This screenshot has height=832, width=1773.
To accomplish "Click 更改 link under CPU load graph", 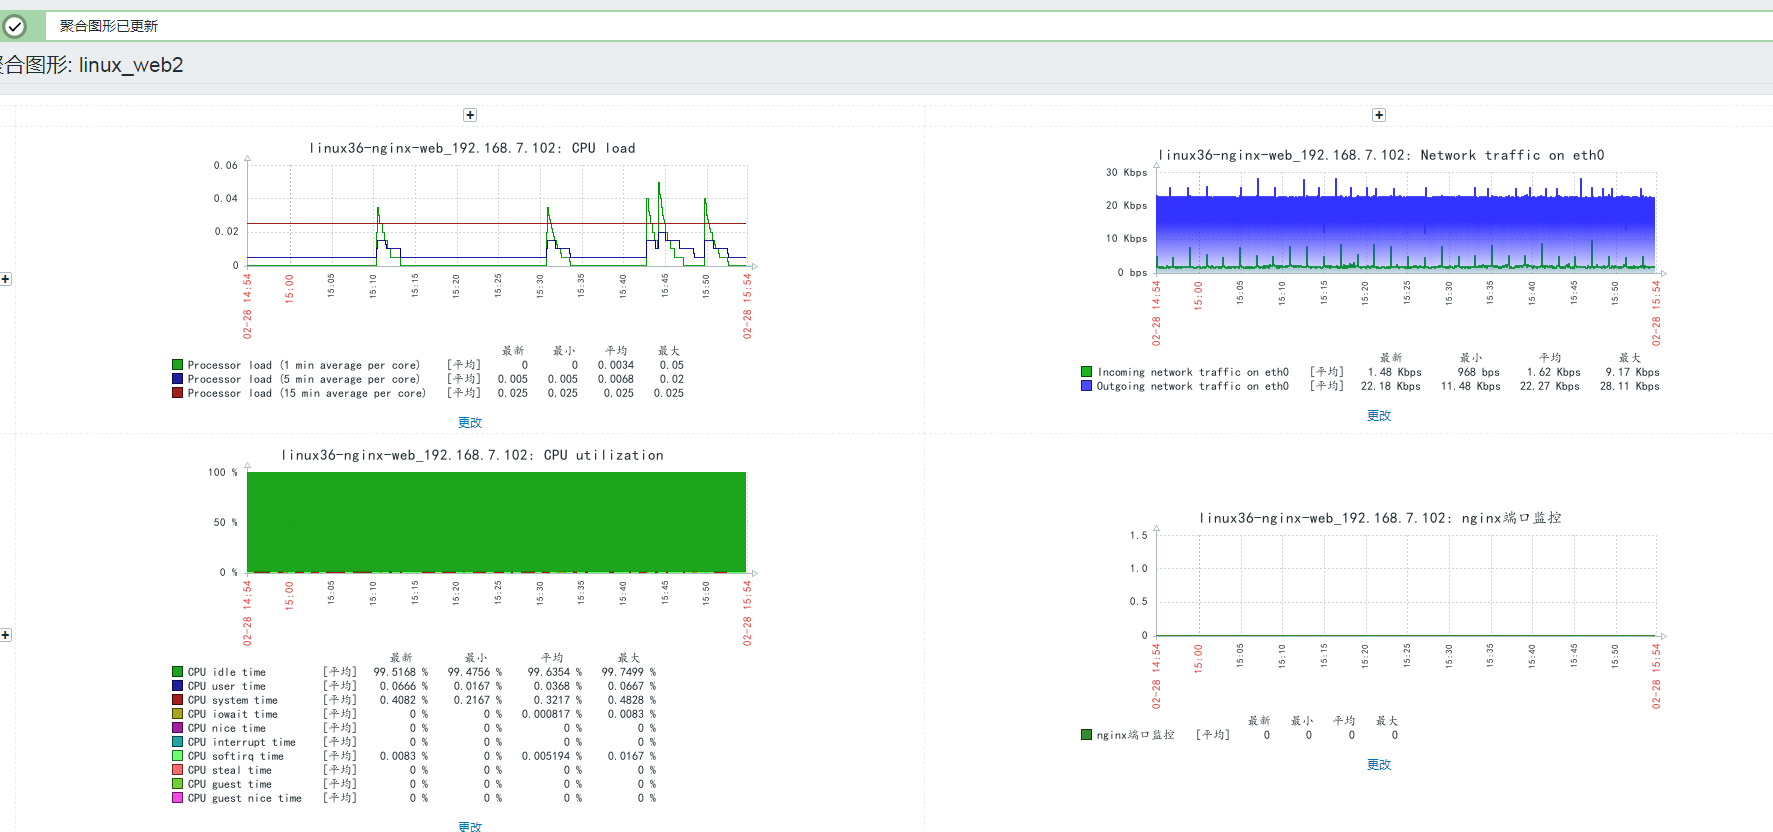I will 470,423.
